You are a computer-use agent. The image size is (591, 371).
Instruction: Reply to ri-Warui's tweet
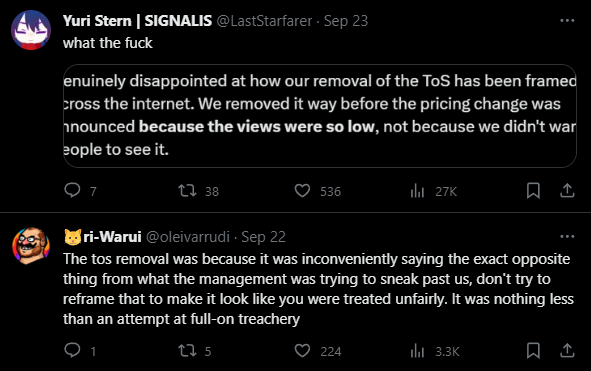(72, 351)
